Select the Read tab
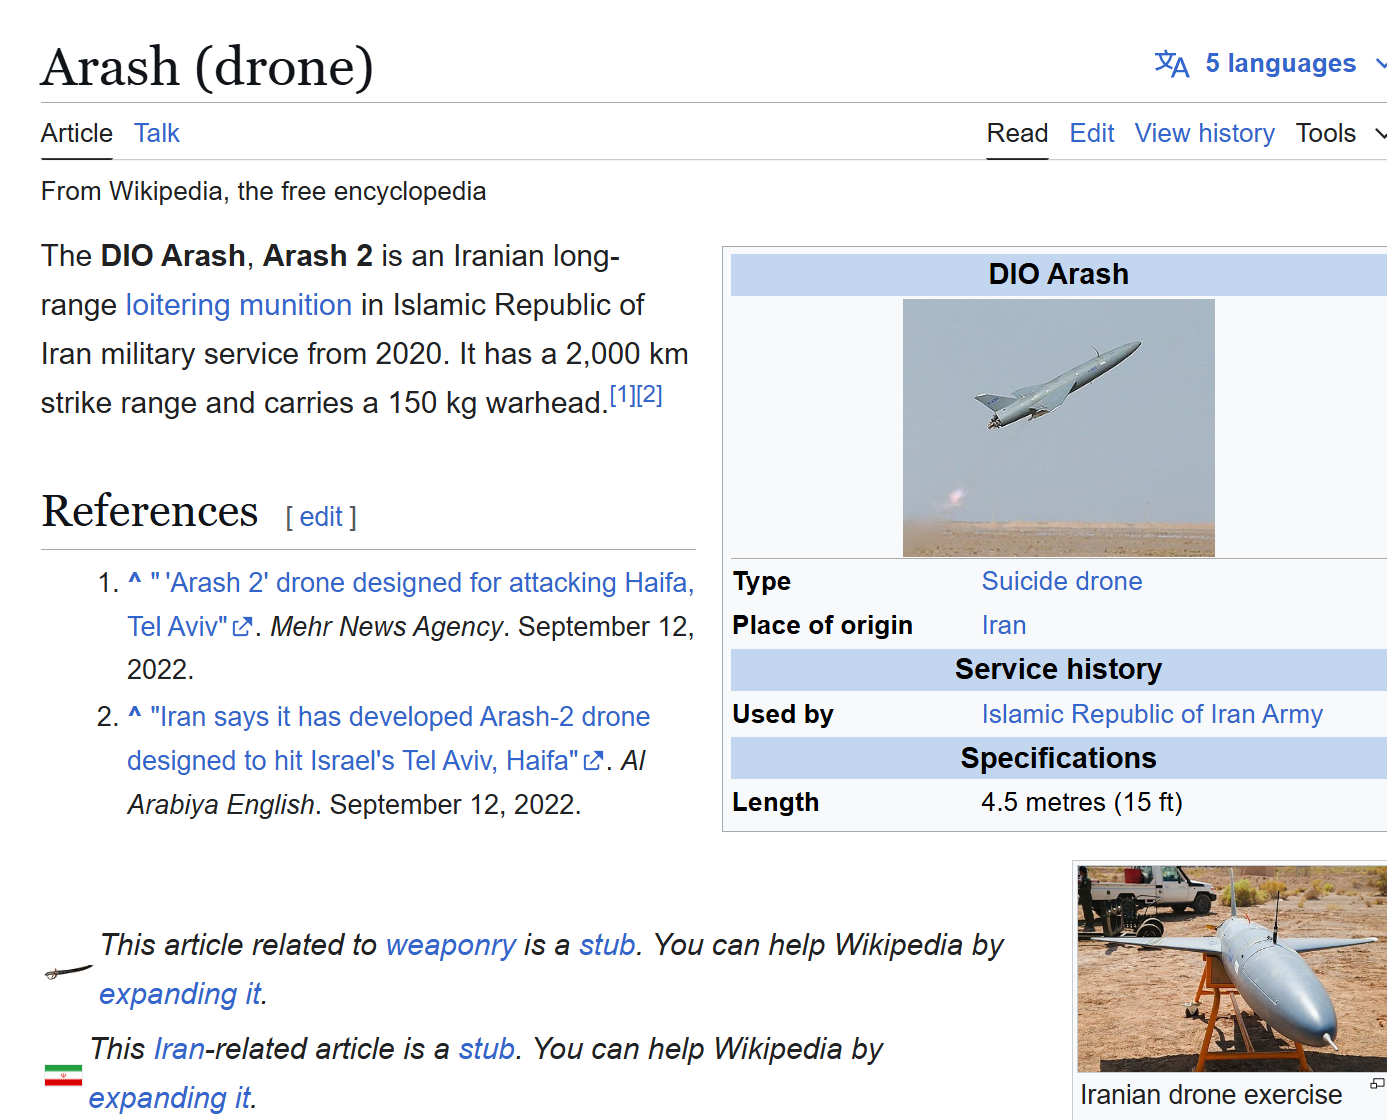The height and width of the screenshot is (1120, 1387). pyautogui.click(x=1017, y=133)
